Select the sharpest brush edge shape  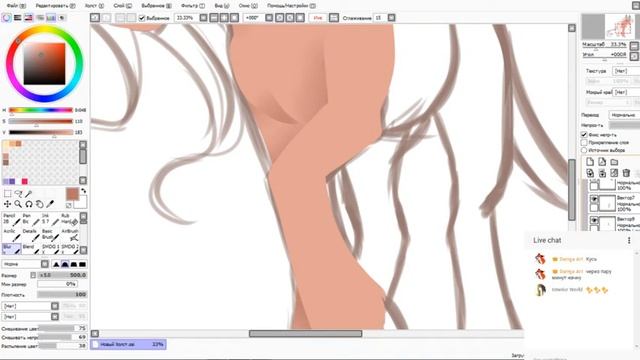click(x=56, y=264)
